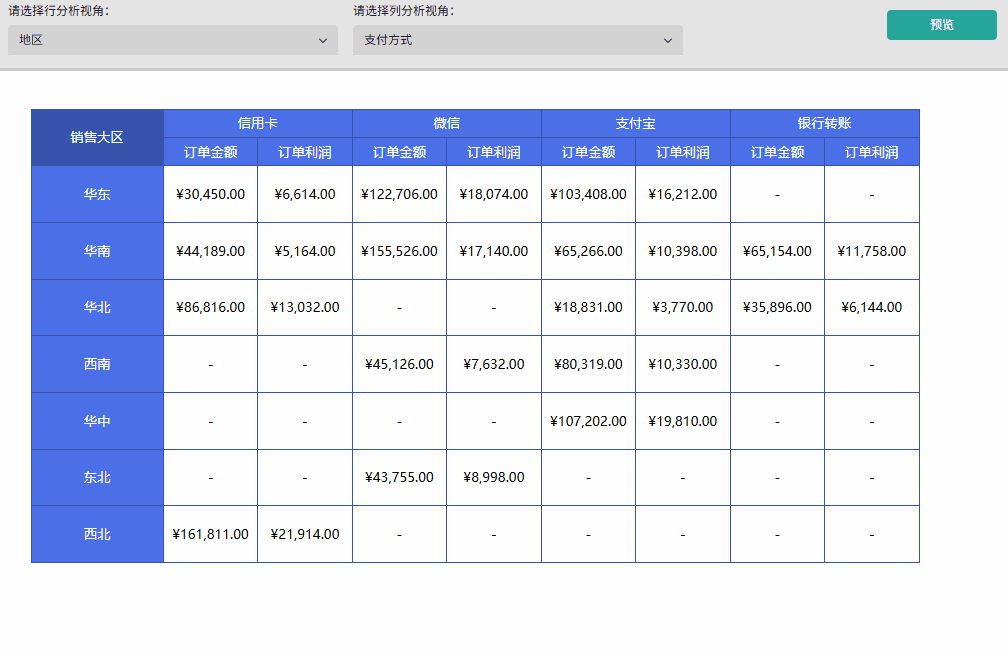1008x655 pixels.
Task: Click 订单利润 header under 支付宝
Action: pyautogui.click(x=683, y=152)
